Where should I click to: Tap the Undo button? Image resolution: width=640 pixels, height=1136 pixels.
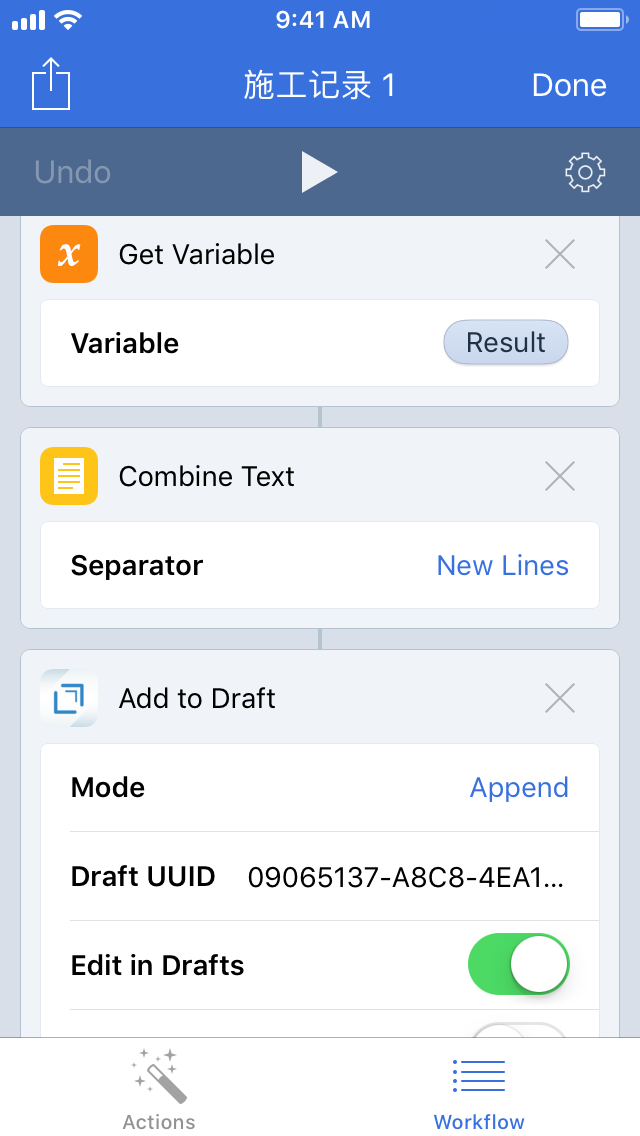[x=72, y=172]
